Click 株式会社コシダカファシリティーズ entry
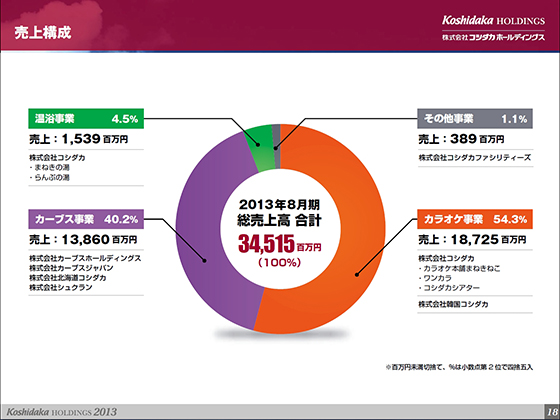The height and width of the screenshot is (420, 560). click(475, 158)
